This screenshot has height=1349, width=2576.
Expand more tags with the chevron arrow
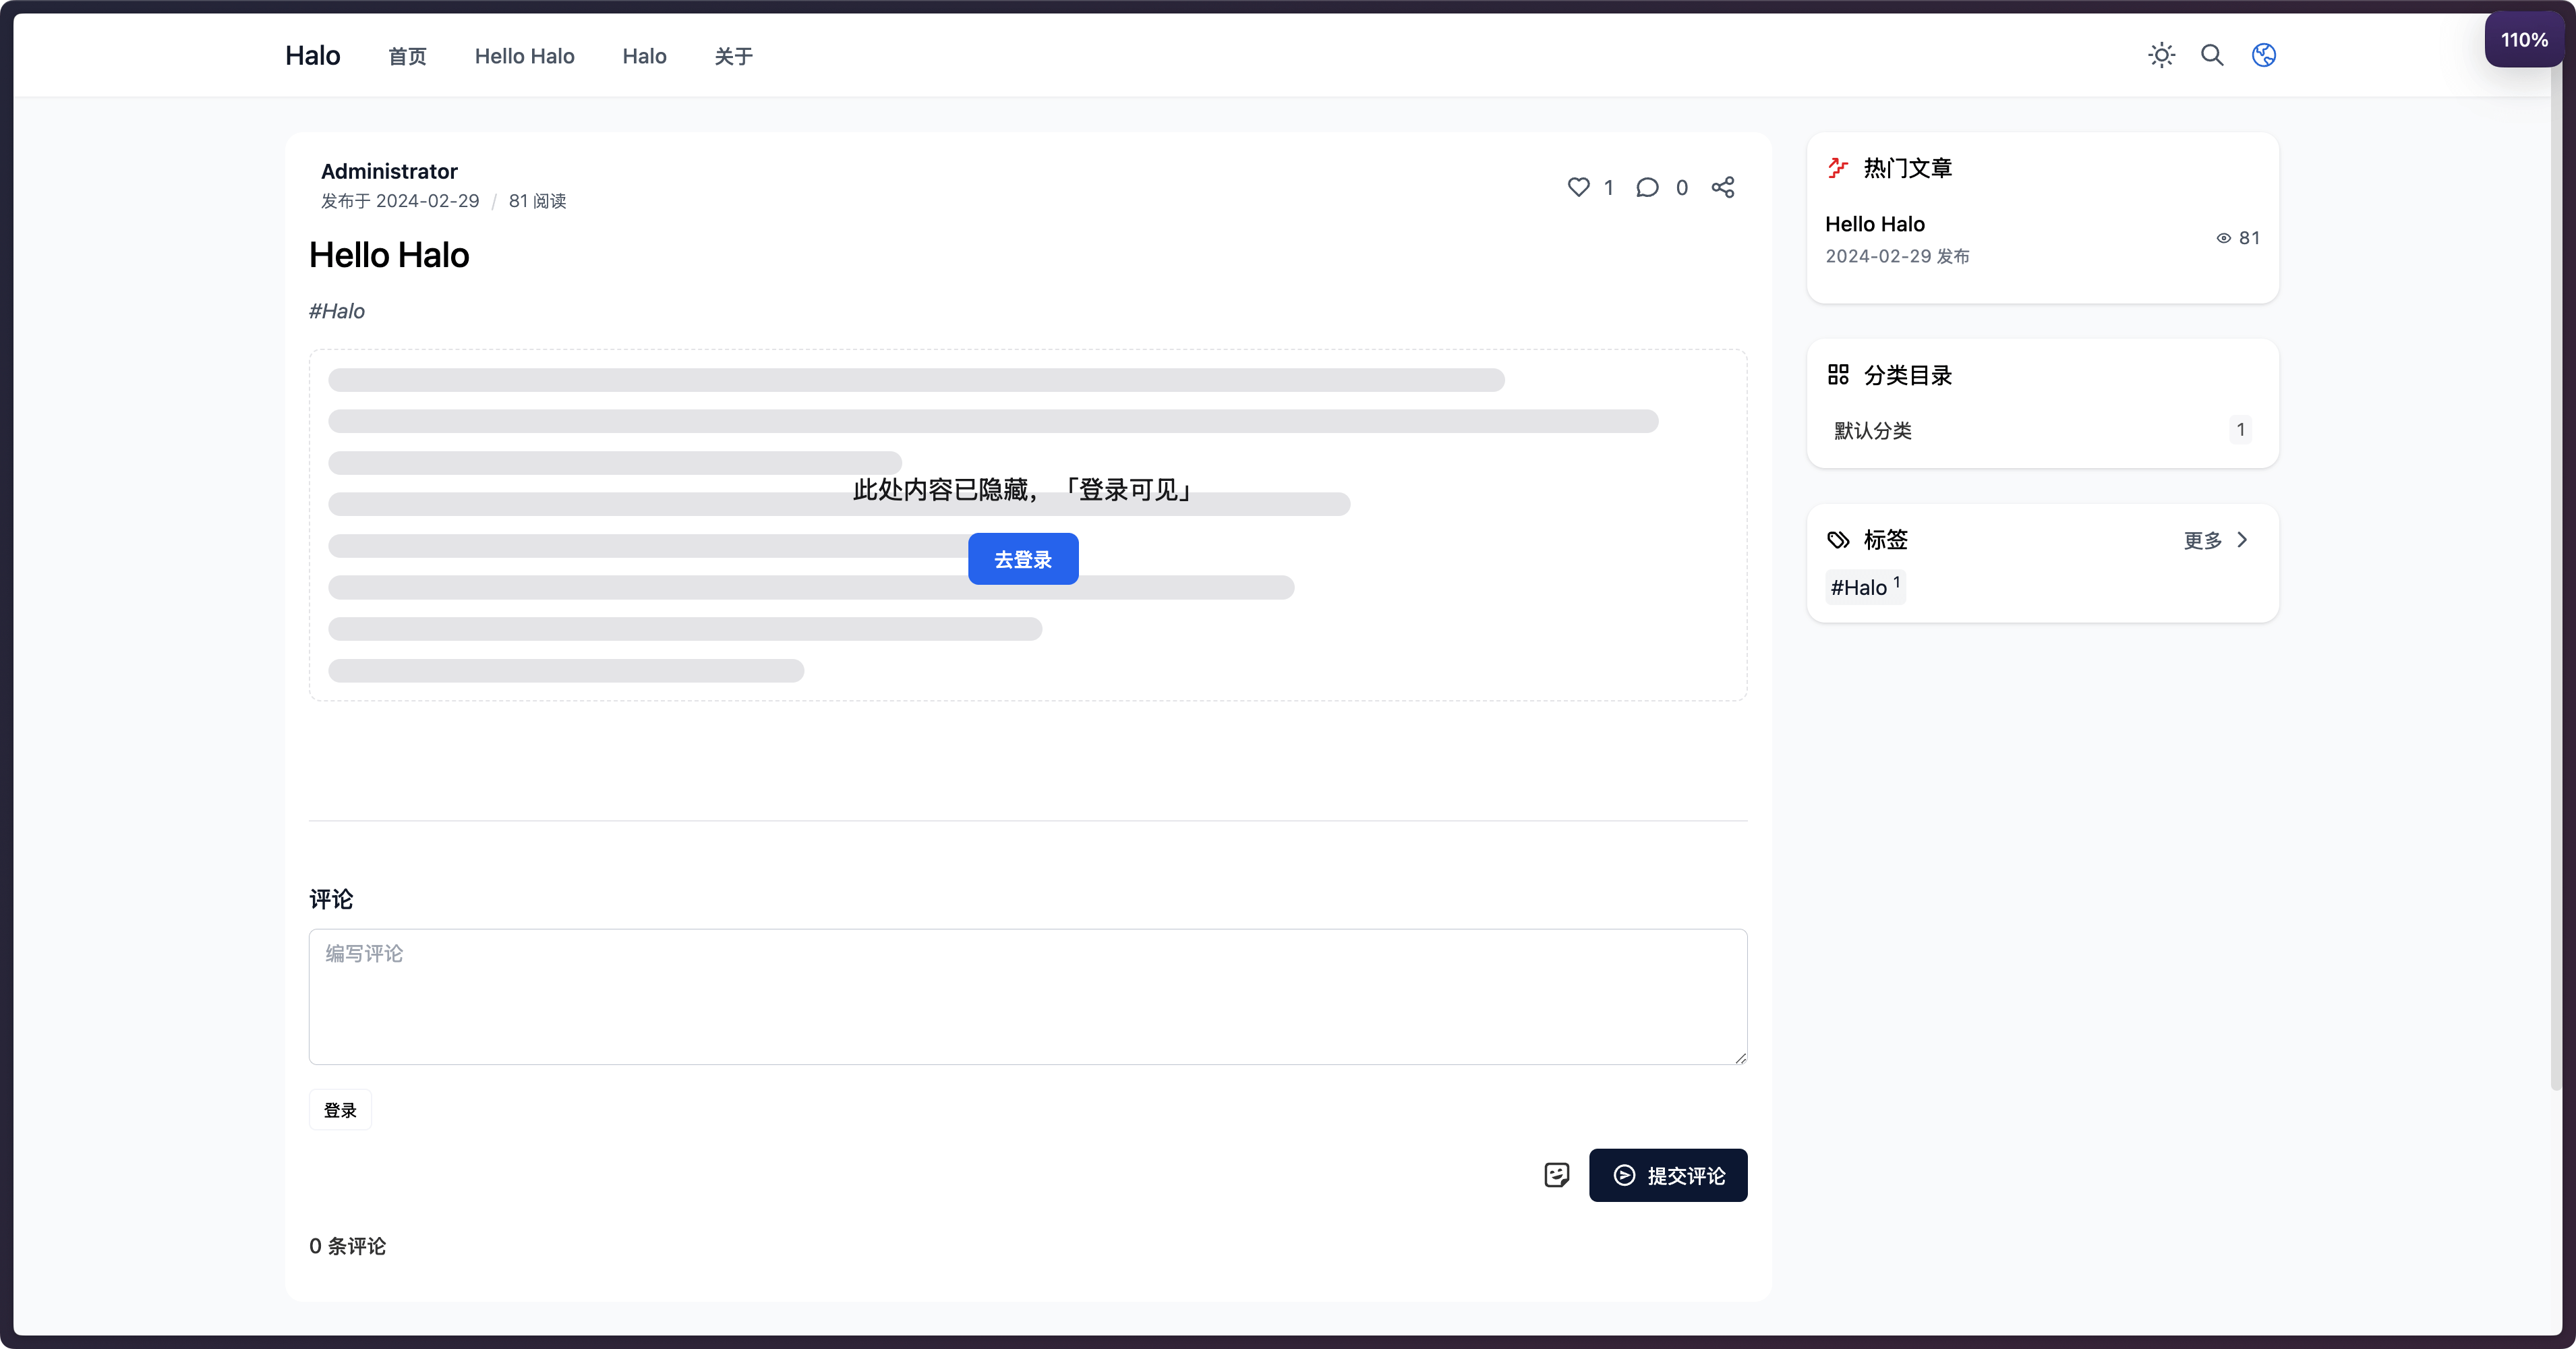[x=2243, y=540]
